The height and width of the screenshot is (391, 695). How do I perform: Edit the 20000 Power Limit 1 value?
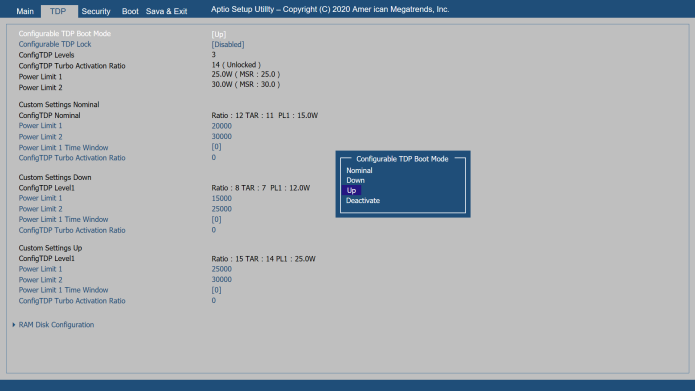pyautogui.click(x=222, y=126)
